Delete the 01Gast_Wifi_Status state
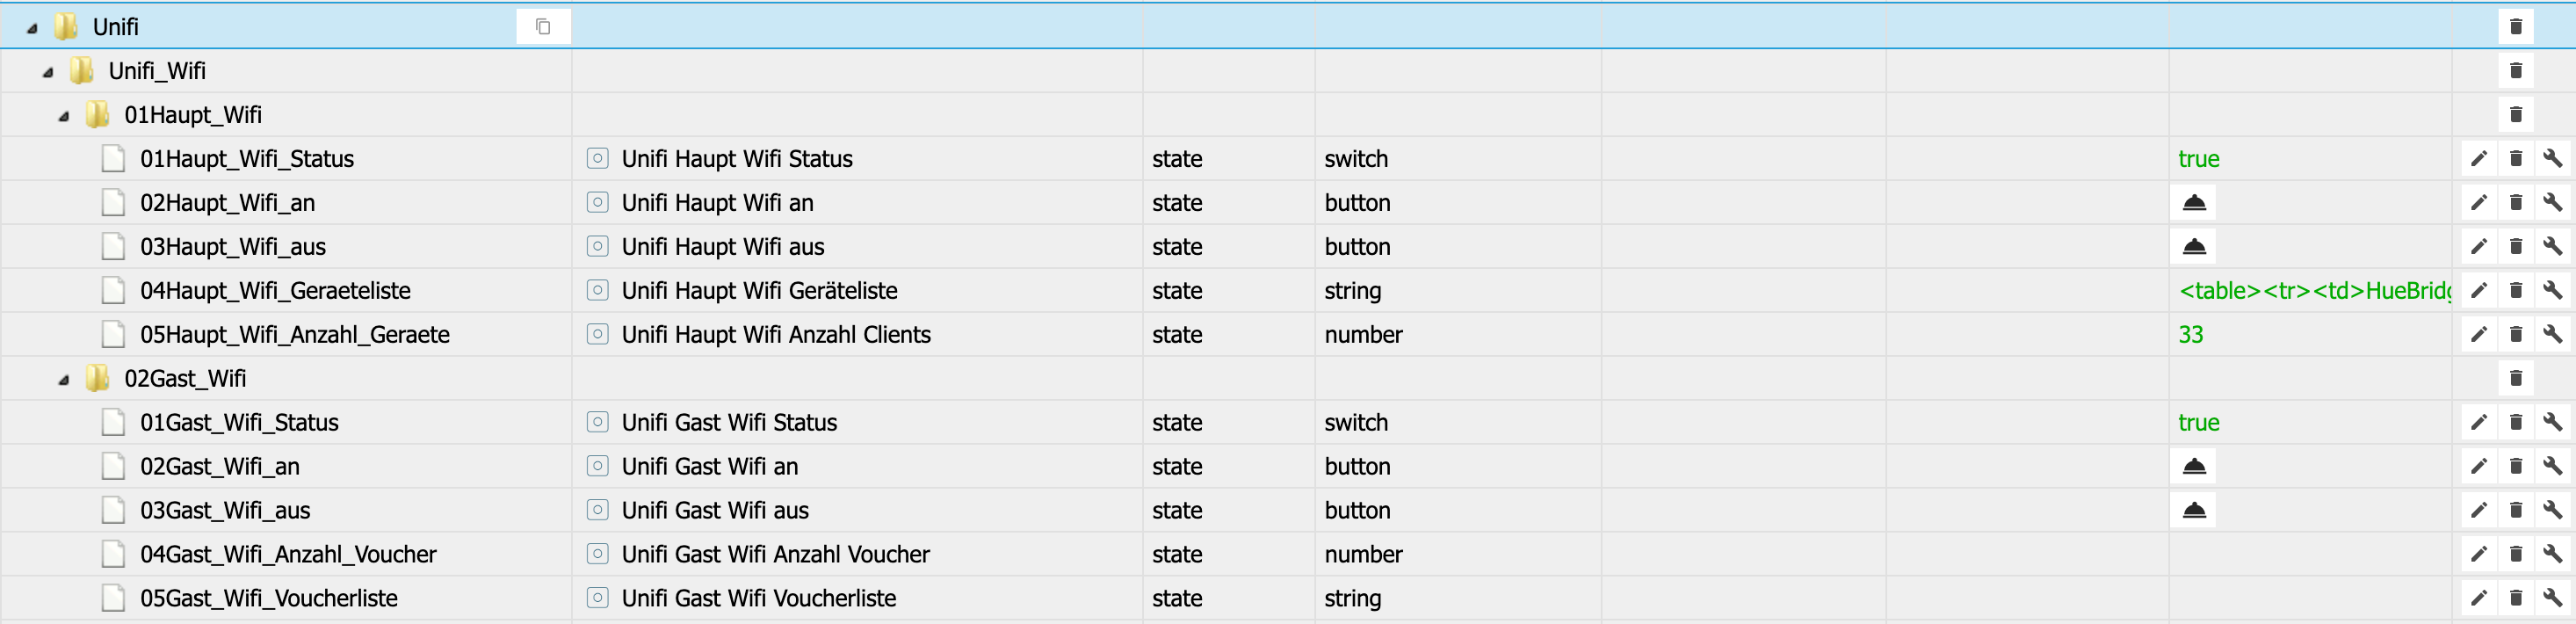Image resolution: width=2576 pixels, height=624 pixels. [x=2516, y=422]
